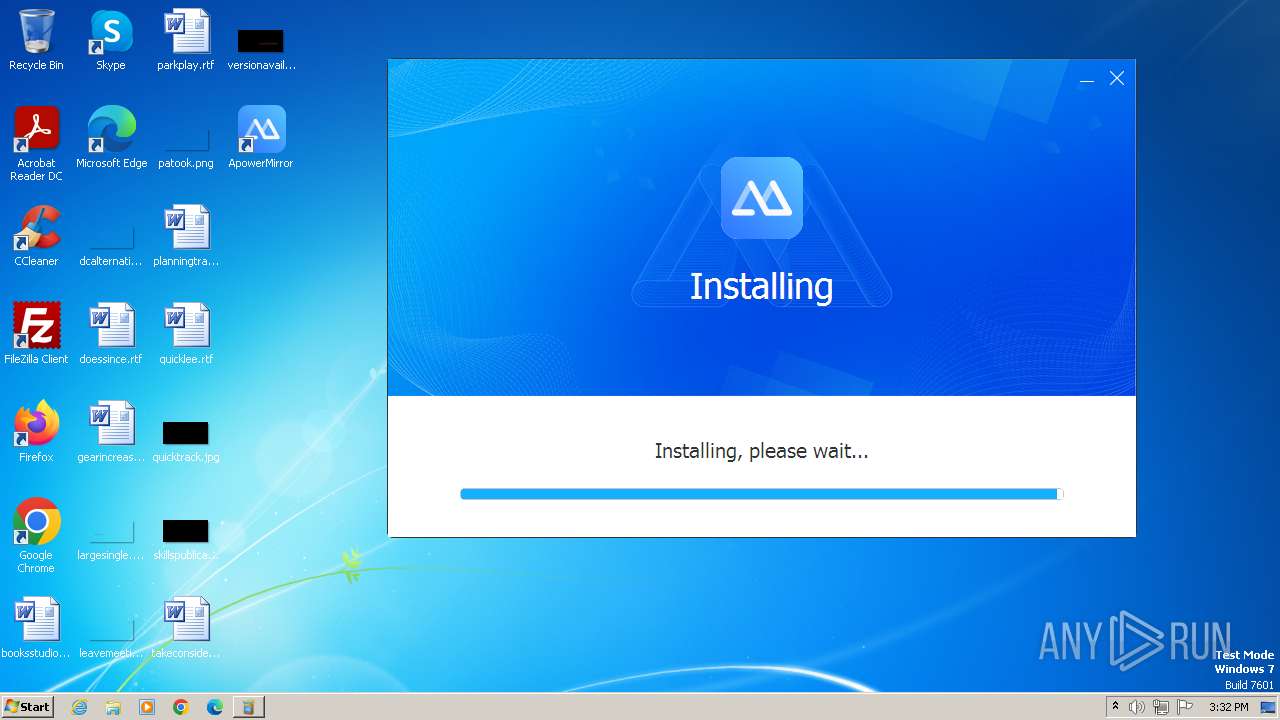Select the quicktrack.jpg image file
Image resolution: width=1280 pixels, height=720 pixels.
click(x=186, y=442)
